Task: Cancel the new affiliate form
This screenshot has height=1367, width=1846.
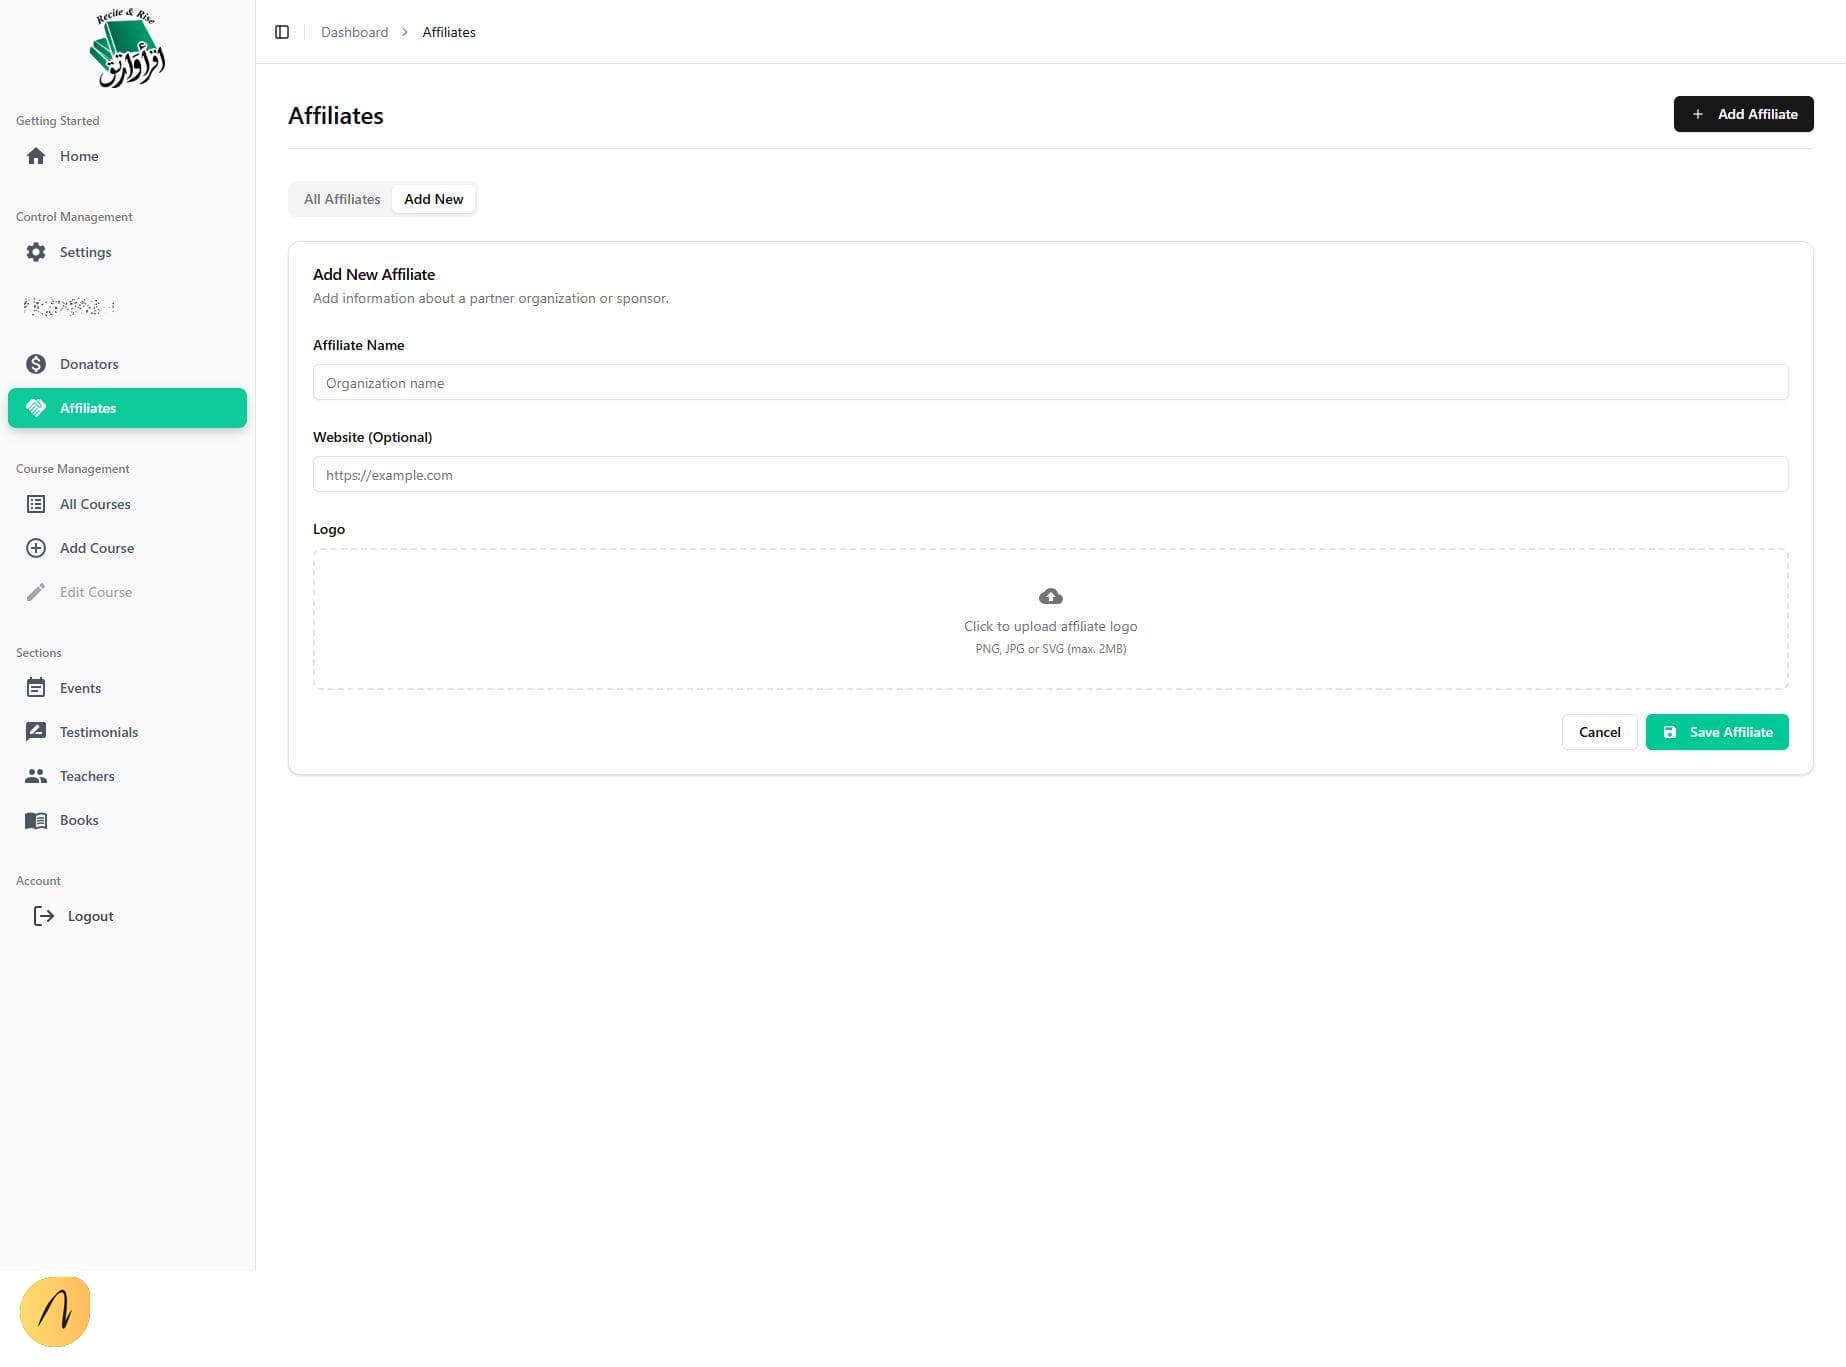Action: coord(1599,732)
